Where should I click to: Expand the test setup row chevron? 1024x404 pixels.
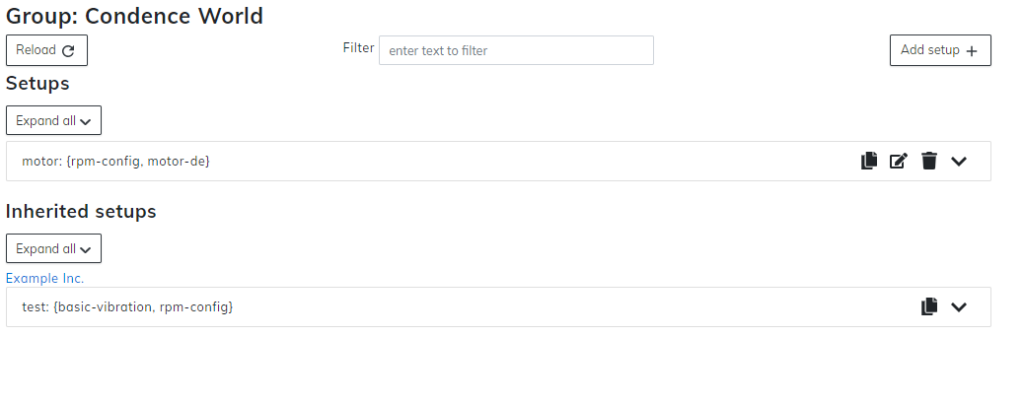(x=958, y=307)
